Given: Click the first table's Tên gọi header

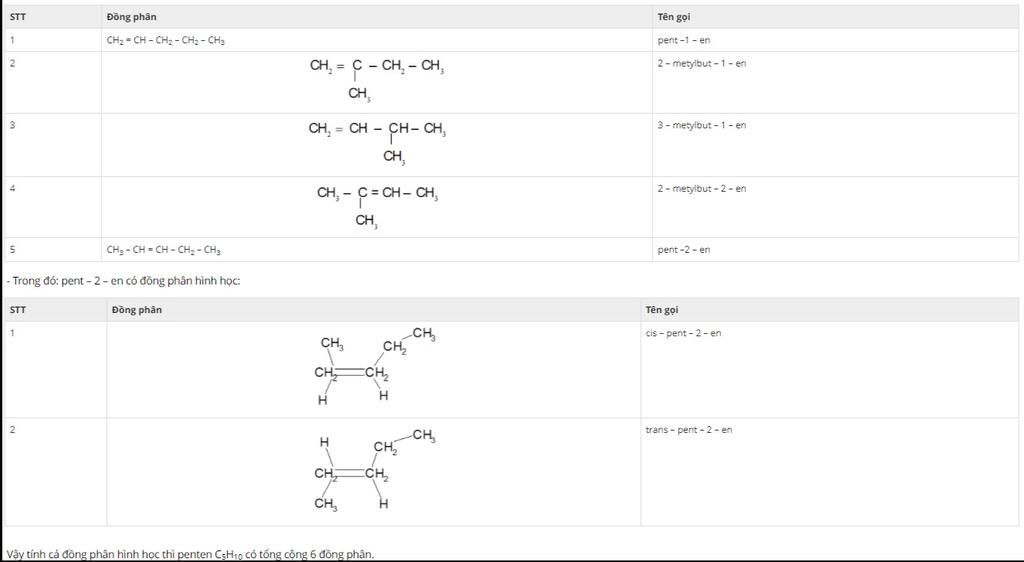Looking at the screenshot, I should click(673, 17).
